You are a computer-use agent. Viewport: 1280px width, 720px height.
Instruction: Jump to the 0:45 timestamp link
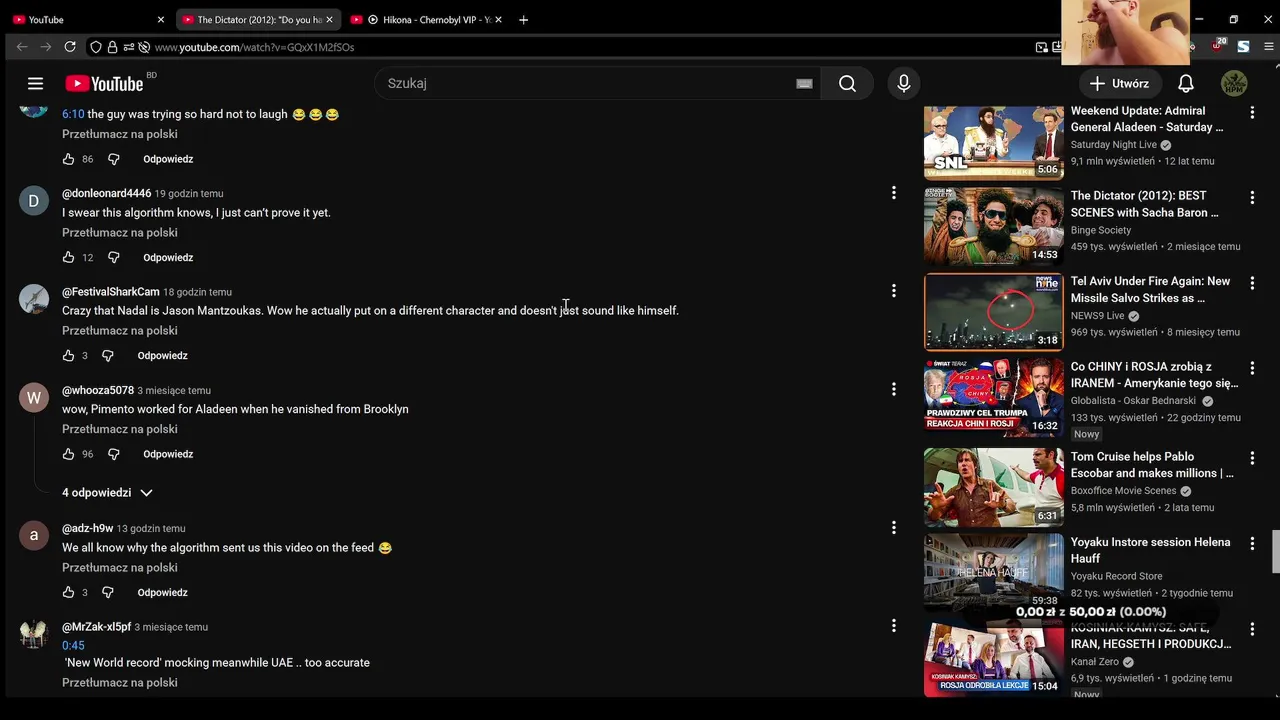(73, 646)
